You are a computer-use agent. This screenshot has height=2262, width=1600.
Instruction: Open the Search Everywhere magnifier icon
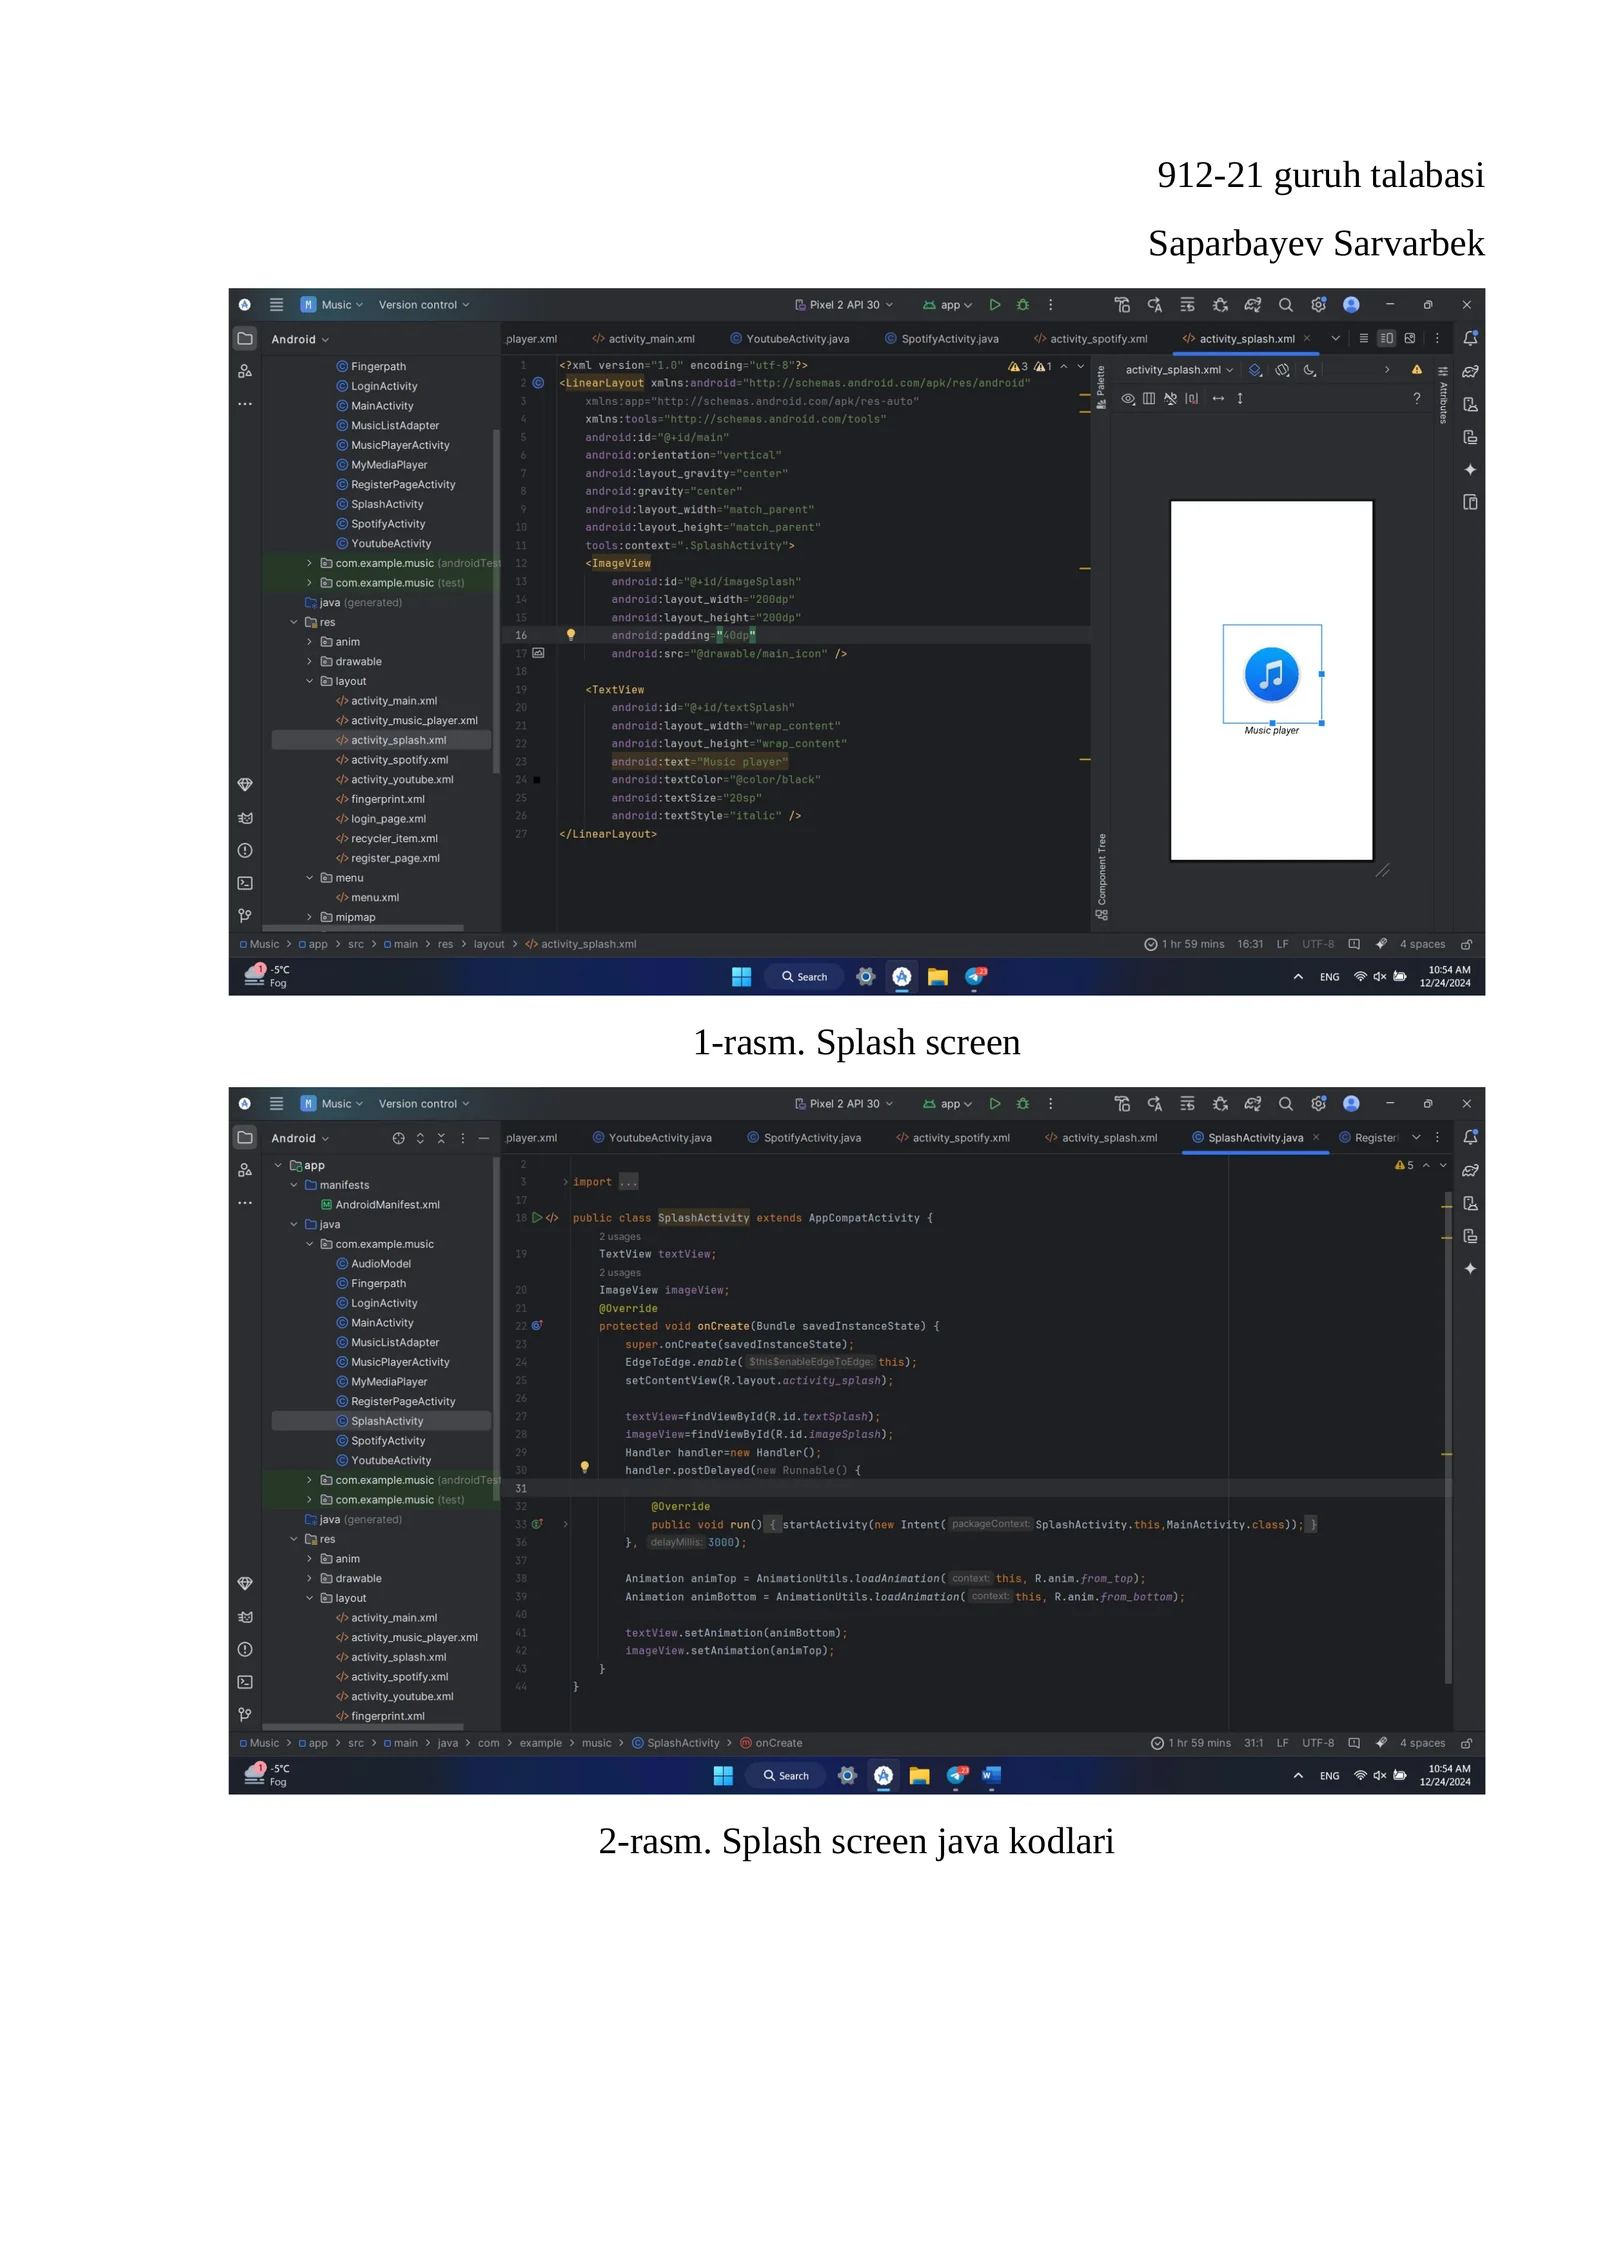(x=1286, y=305)
